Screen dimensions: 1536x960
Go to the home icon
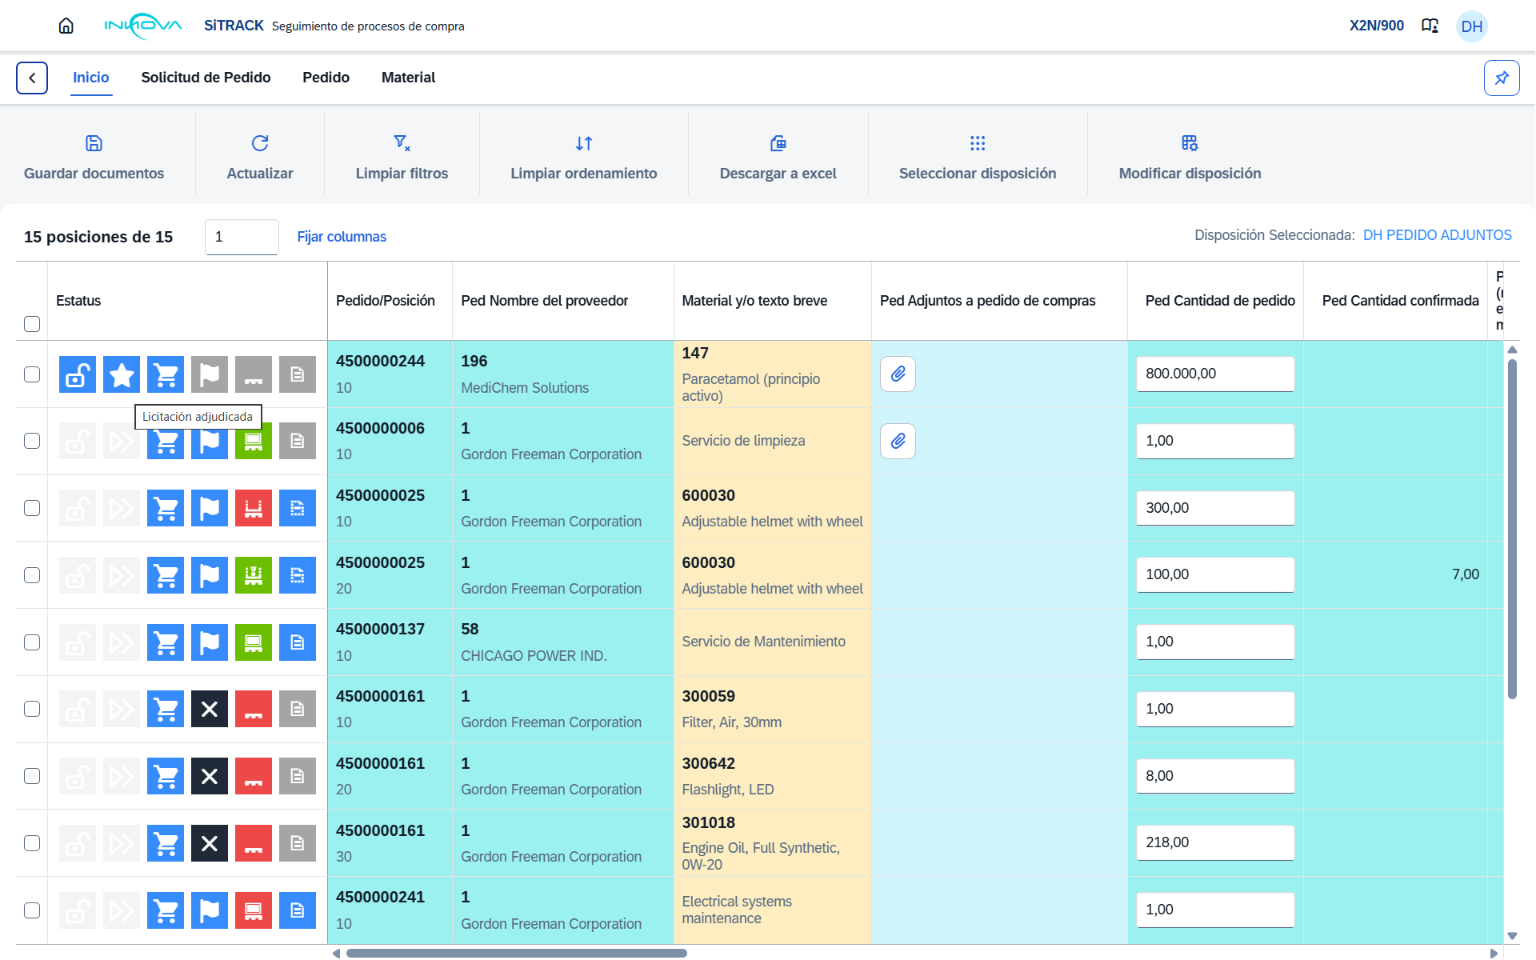click(66, 26)
